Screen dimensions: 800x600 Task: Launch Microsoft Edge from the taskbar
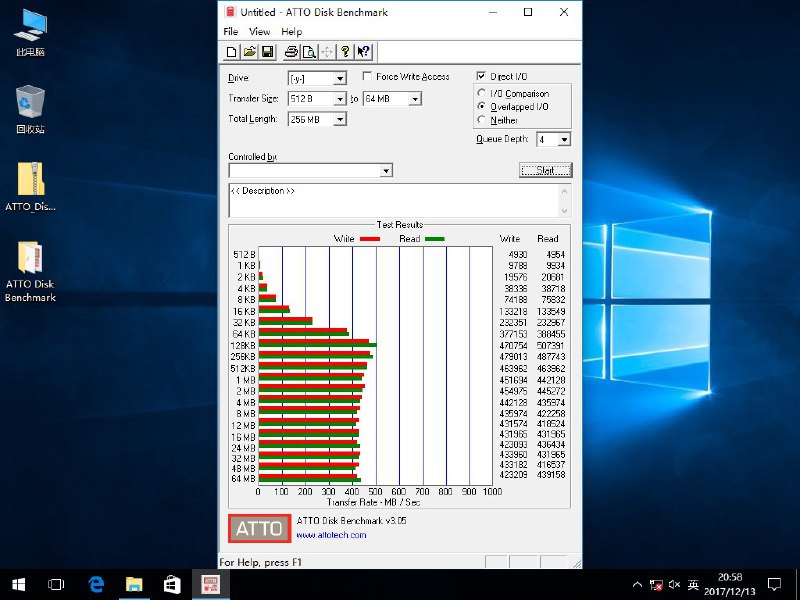point(96,585)
